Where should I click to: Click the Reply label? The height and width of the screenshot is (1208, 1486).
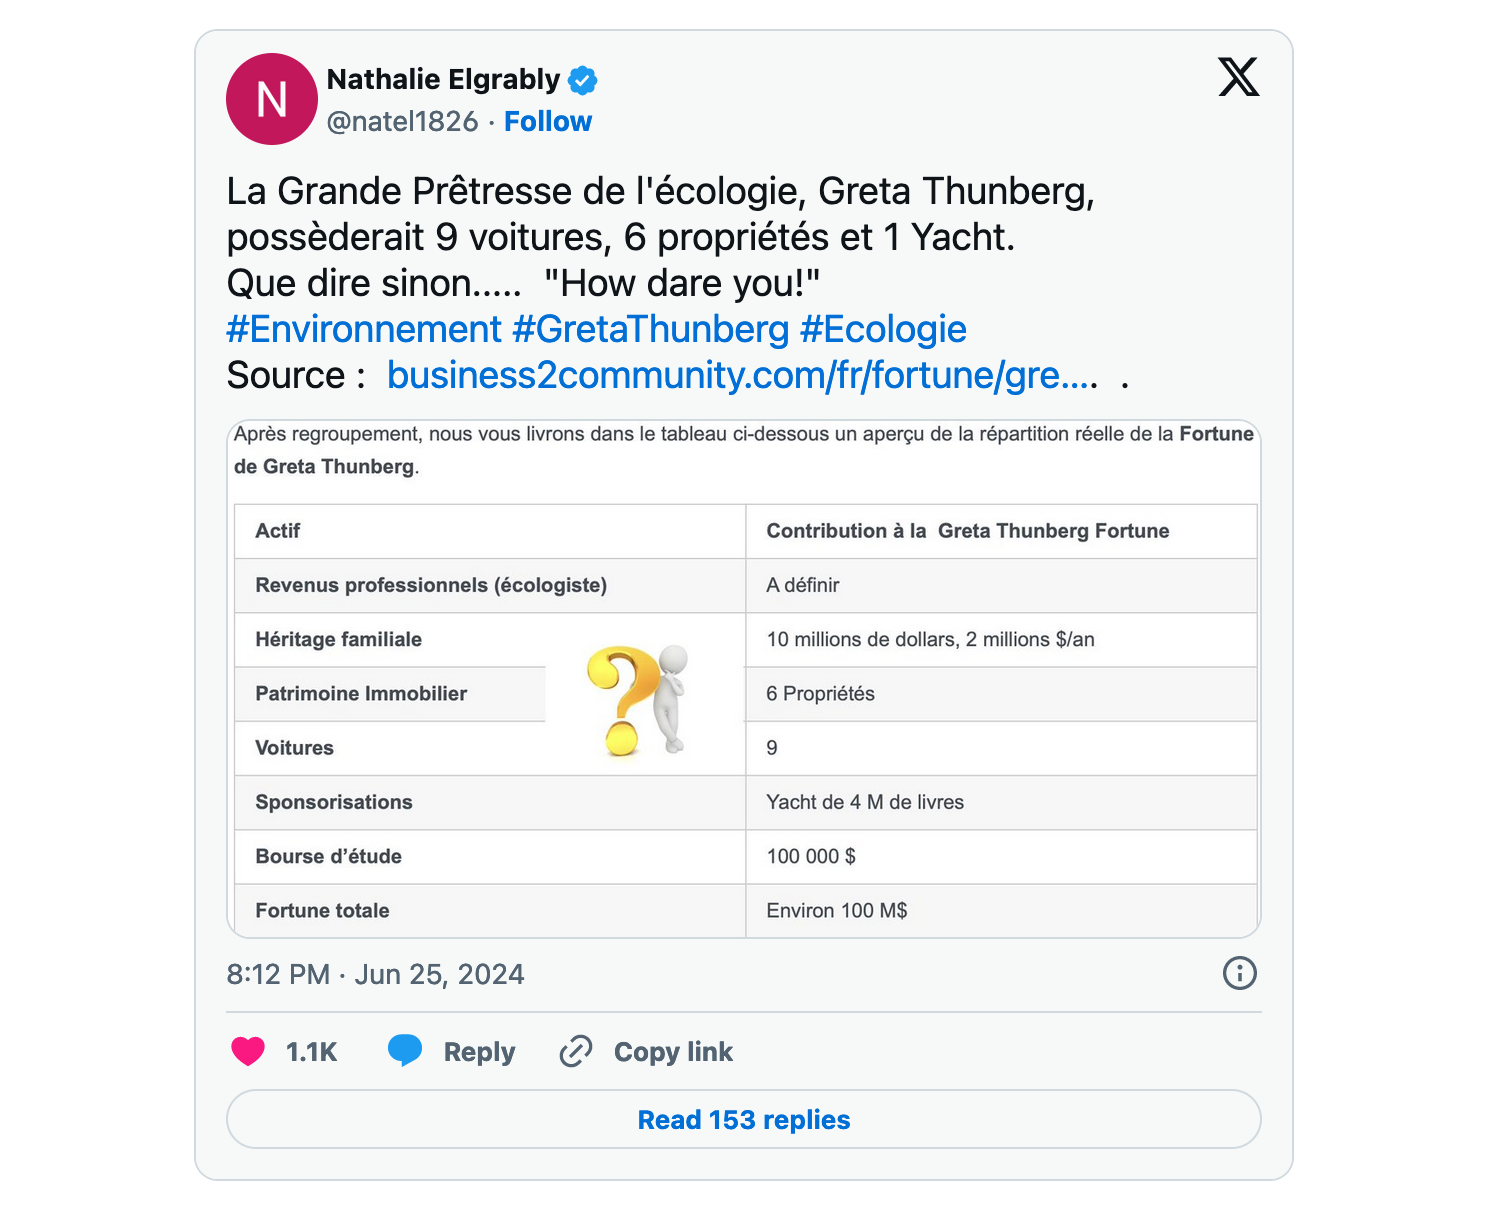(x=479, y=1052)
